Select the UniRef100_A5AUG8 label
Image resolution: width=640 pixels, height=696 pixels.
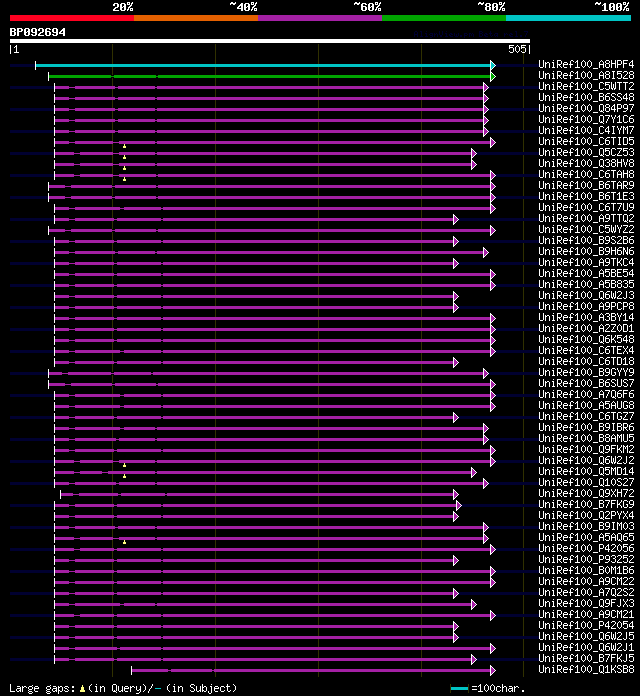586,406
